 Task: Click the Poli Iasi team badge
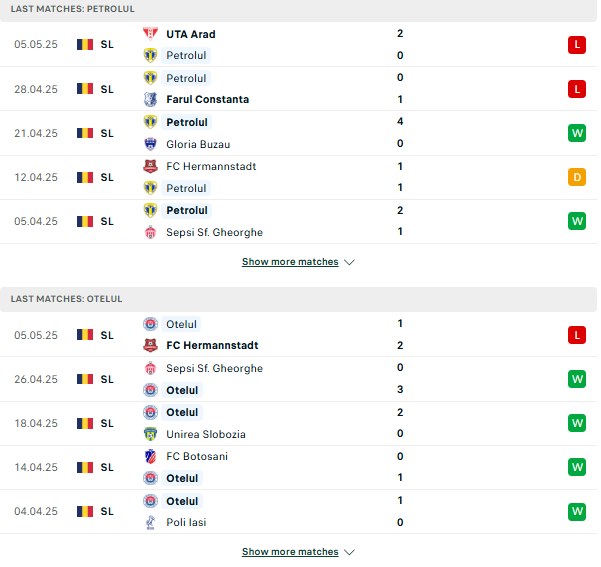point(150,522)
